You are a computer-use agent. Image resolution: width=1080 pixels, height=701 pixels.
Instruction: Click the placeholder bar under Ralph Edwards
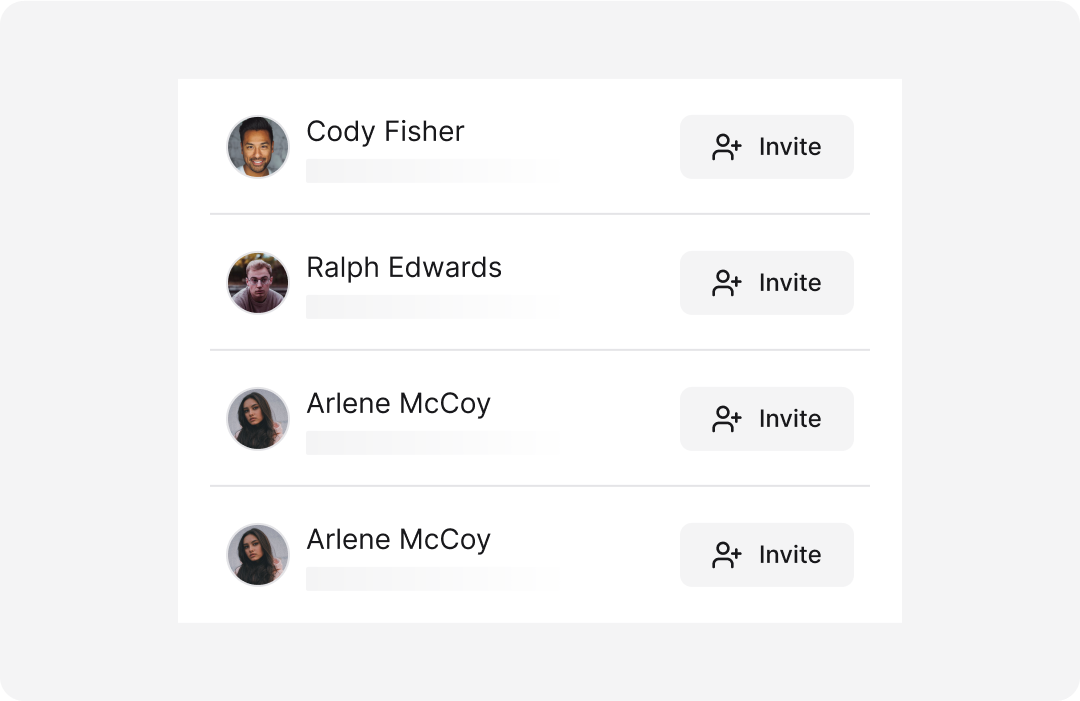(x=432, y=307)
